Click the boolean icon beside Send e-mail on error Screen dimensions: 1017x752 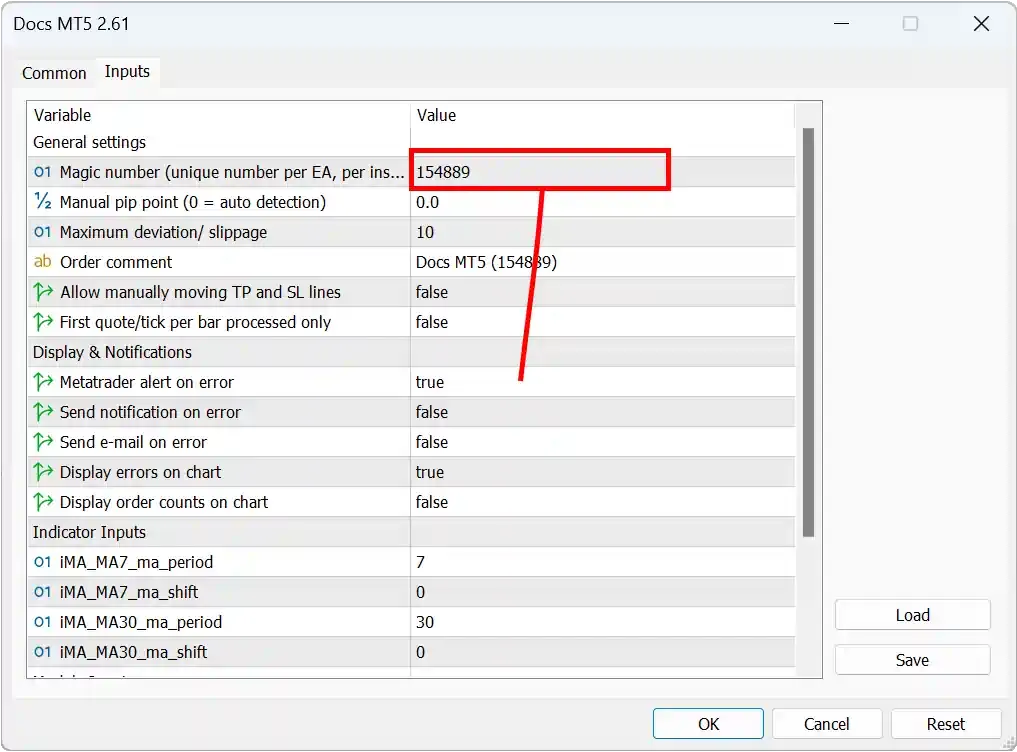click(42, 442)
